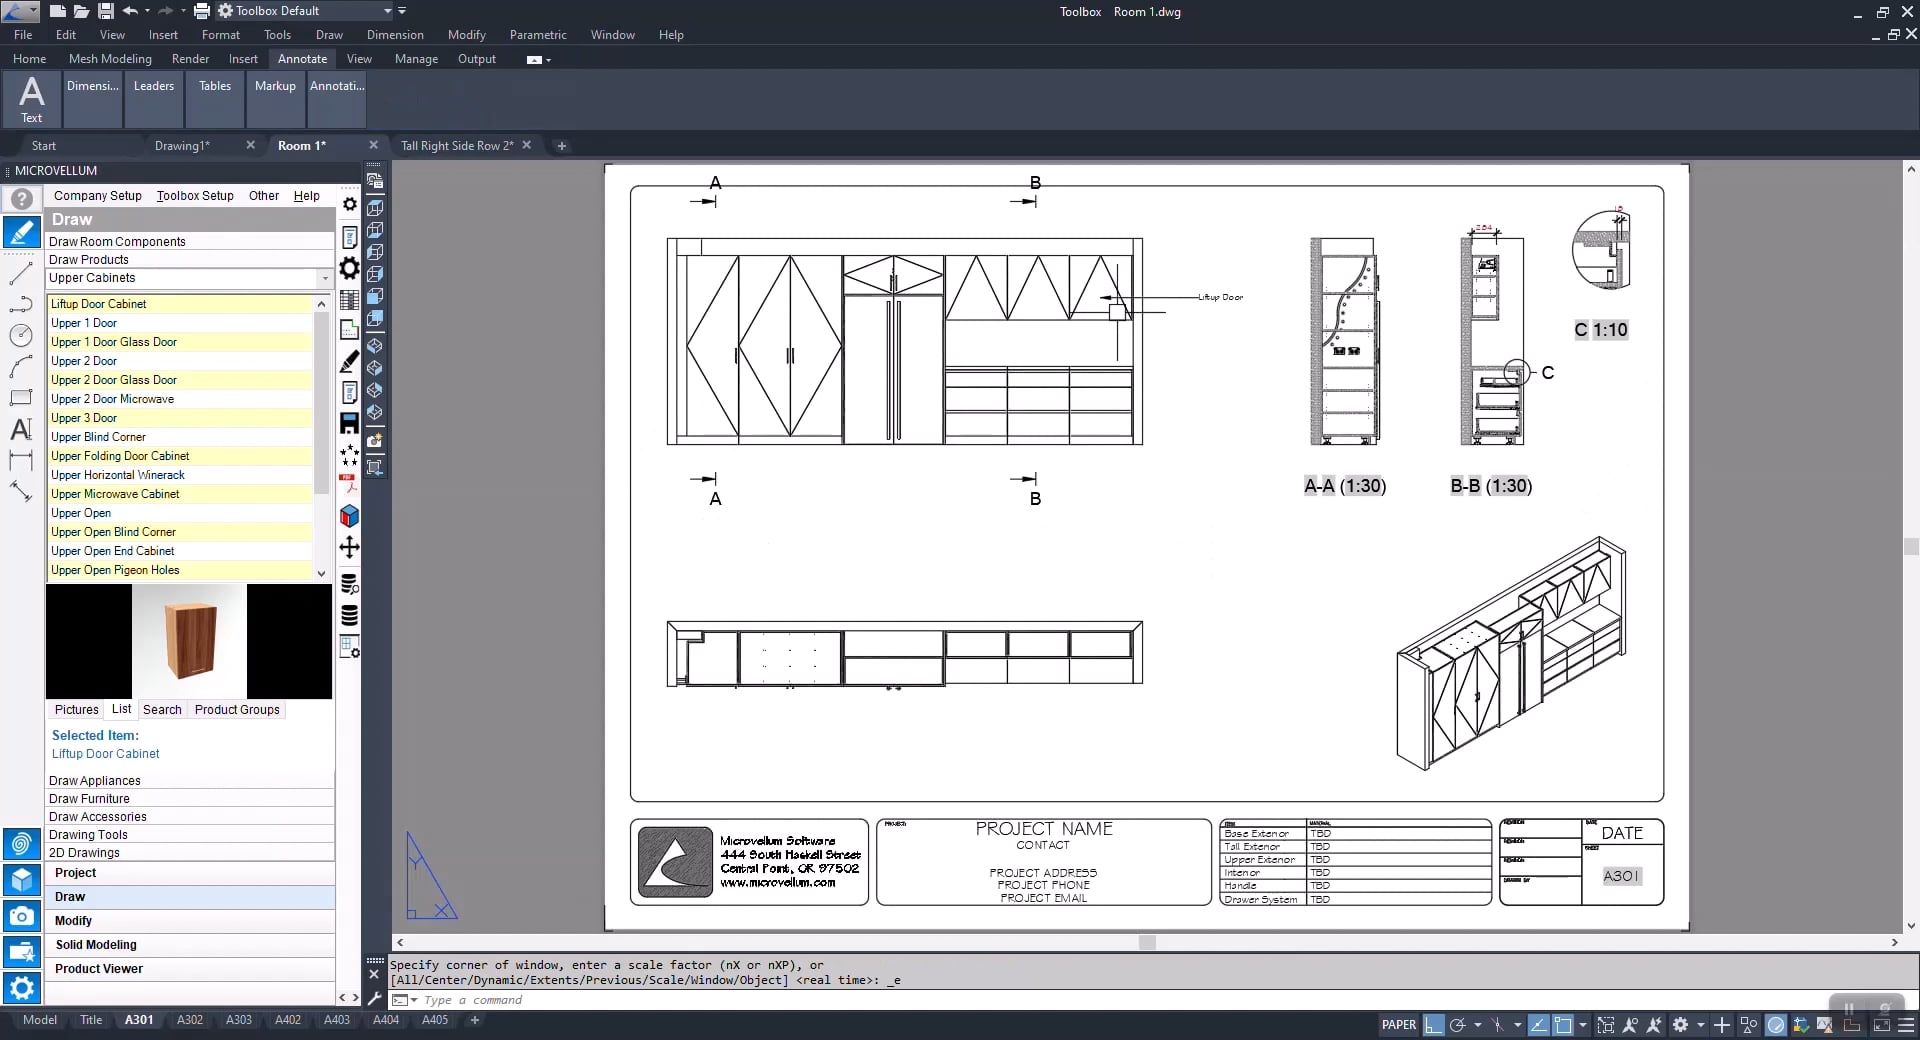Switch to the Tall Right Side Row 2 drawing tab

(457, 146)
